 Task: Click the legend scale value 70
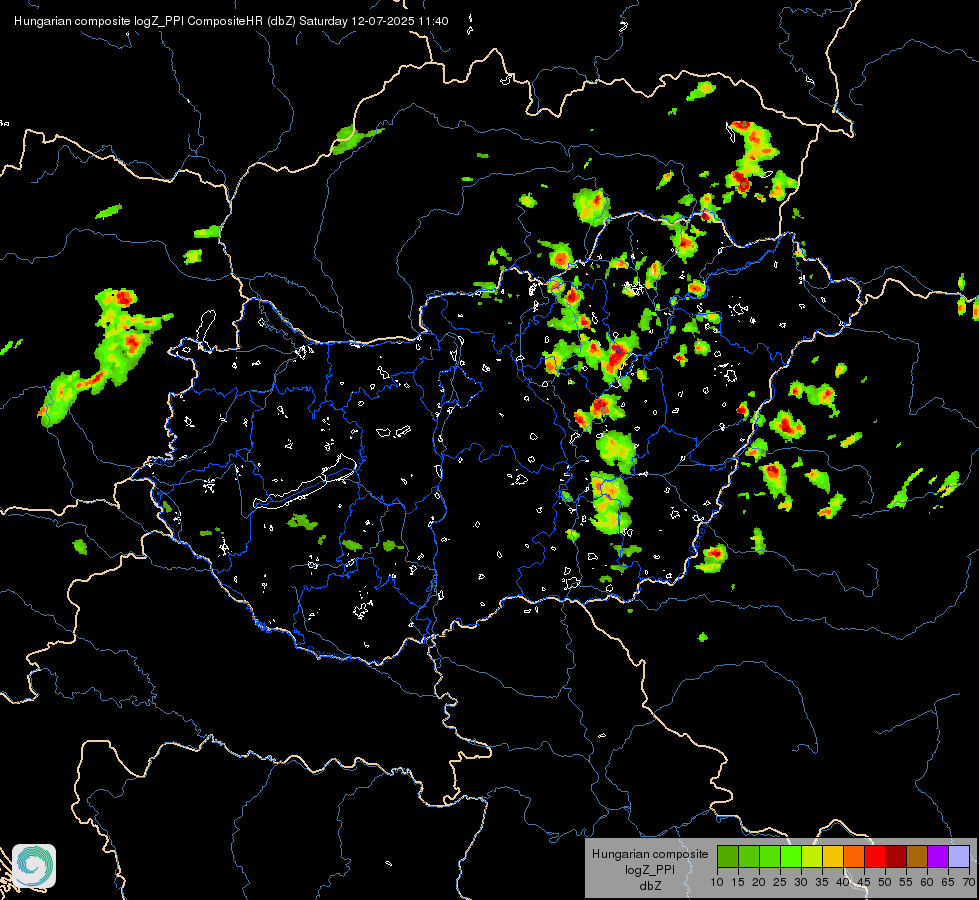[x=969, y=882]
